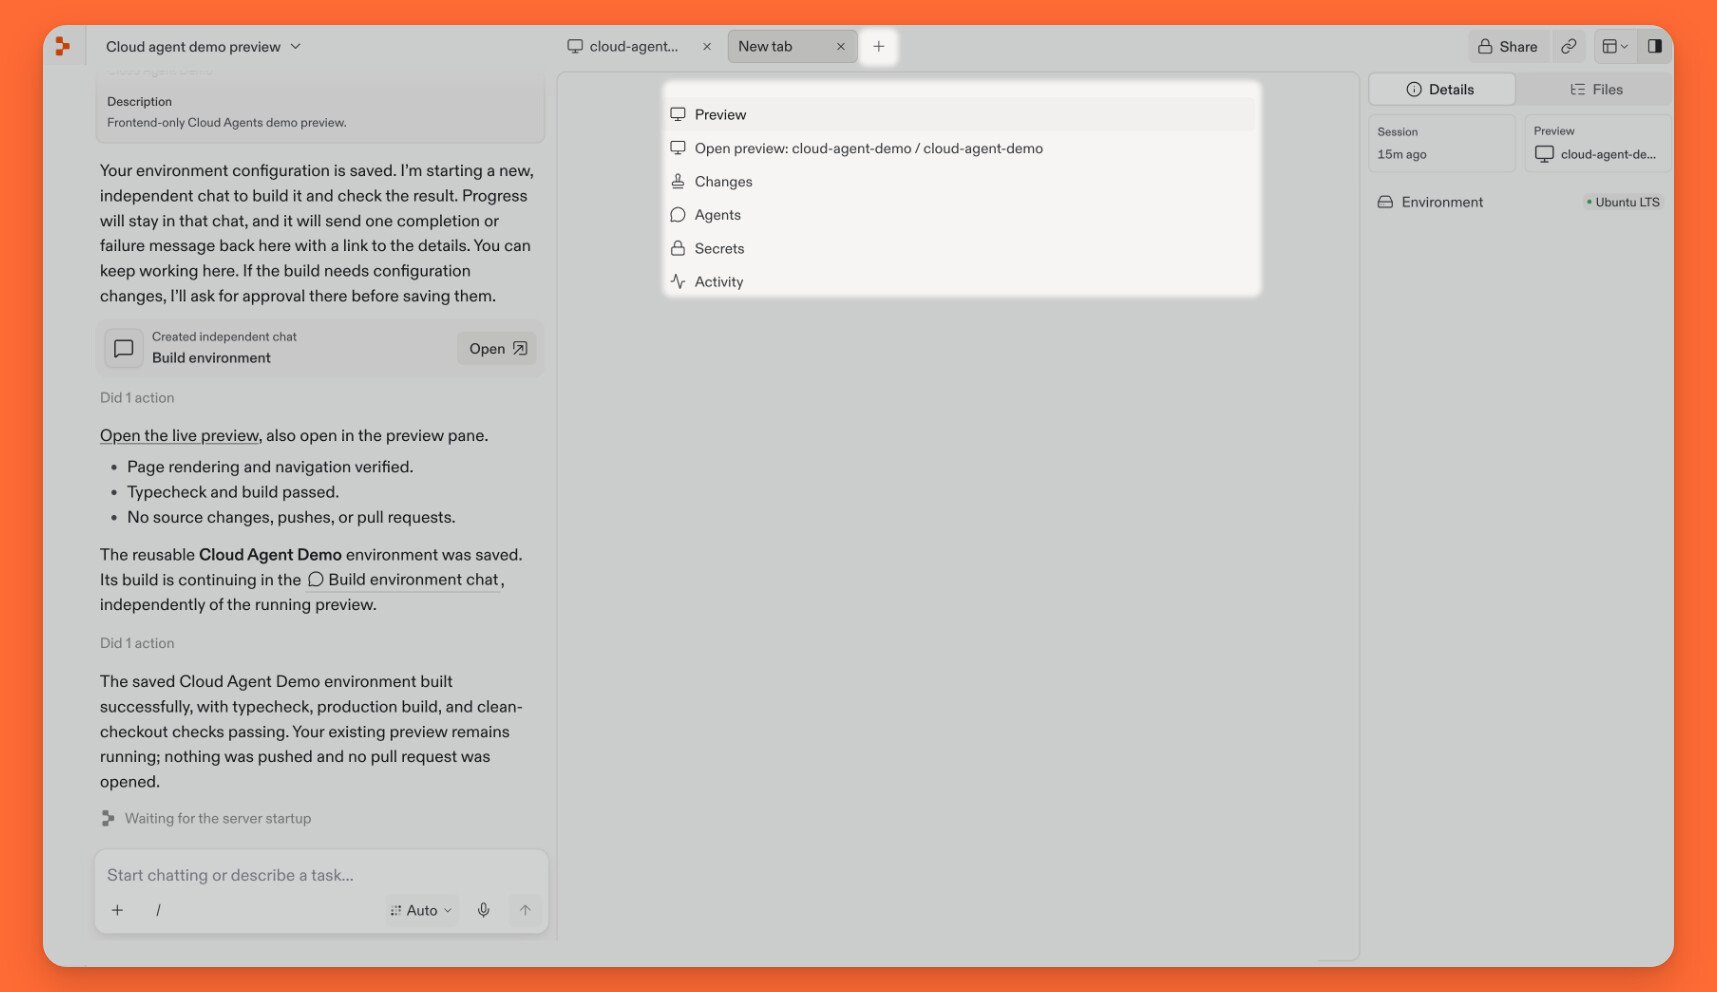1717x992 pixels.
Task: Click the chat bubble icon beside Build environment
Action: pos(124,348)
